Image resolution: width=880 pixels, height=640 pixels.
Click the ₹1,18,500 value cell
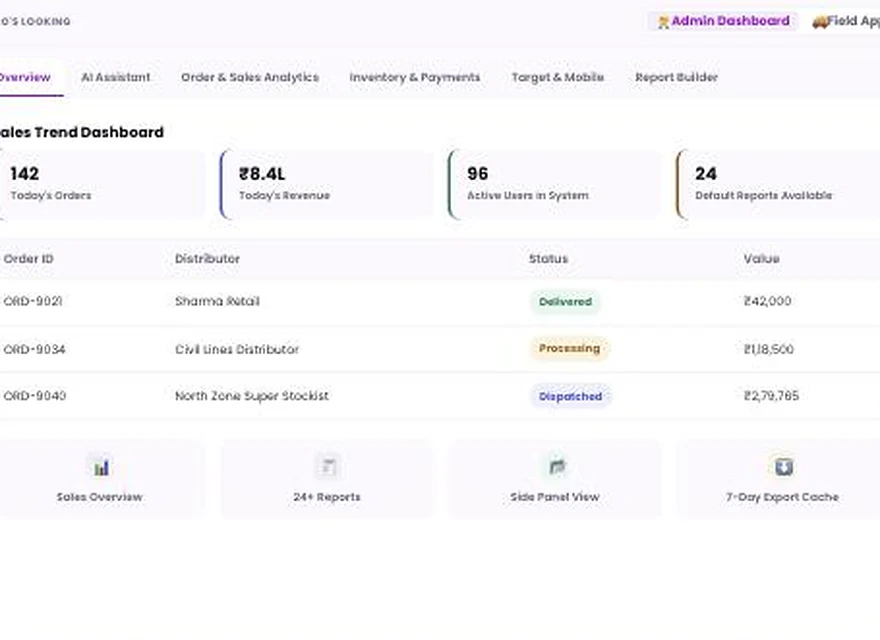coord(768,349)
